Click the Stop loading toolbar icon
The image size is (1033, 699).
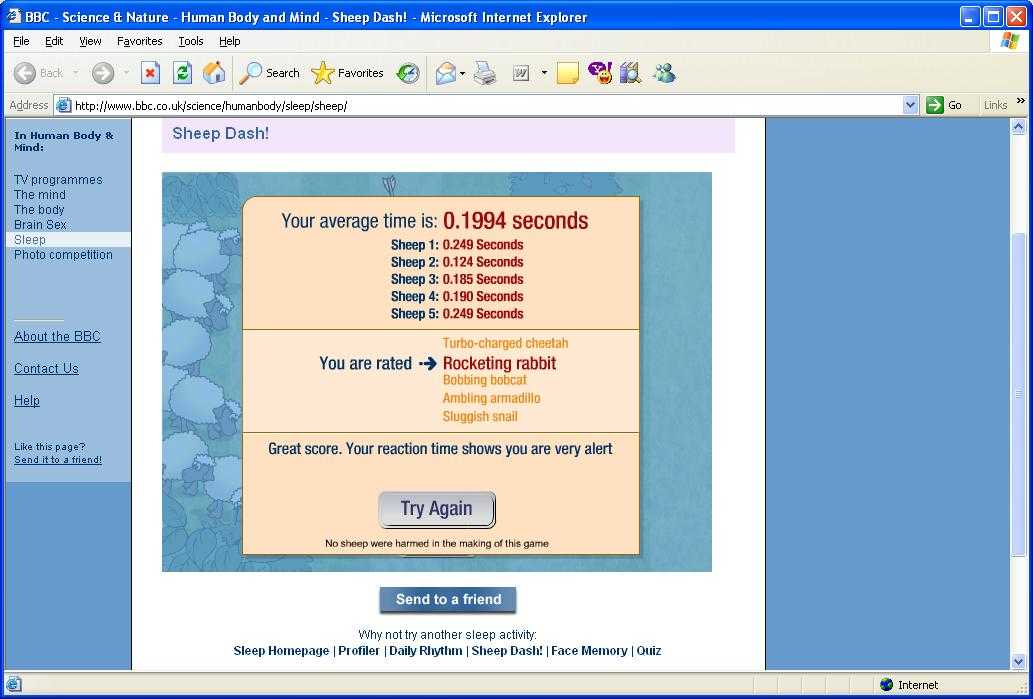[x=150, y=73]
